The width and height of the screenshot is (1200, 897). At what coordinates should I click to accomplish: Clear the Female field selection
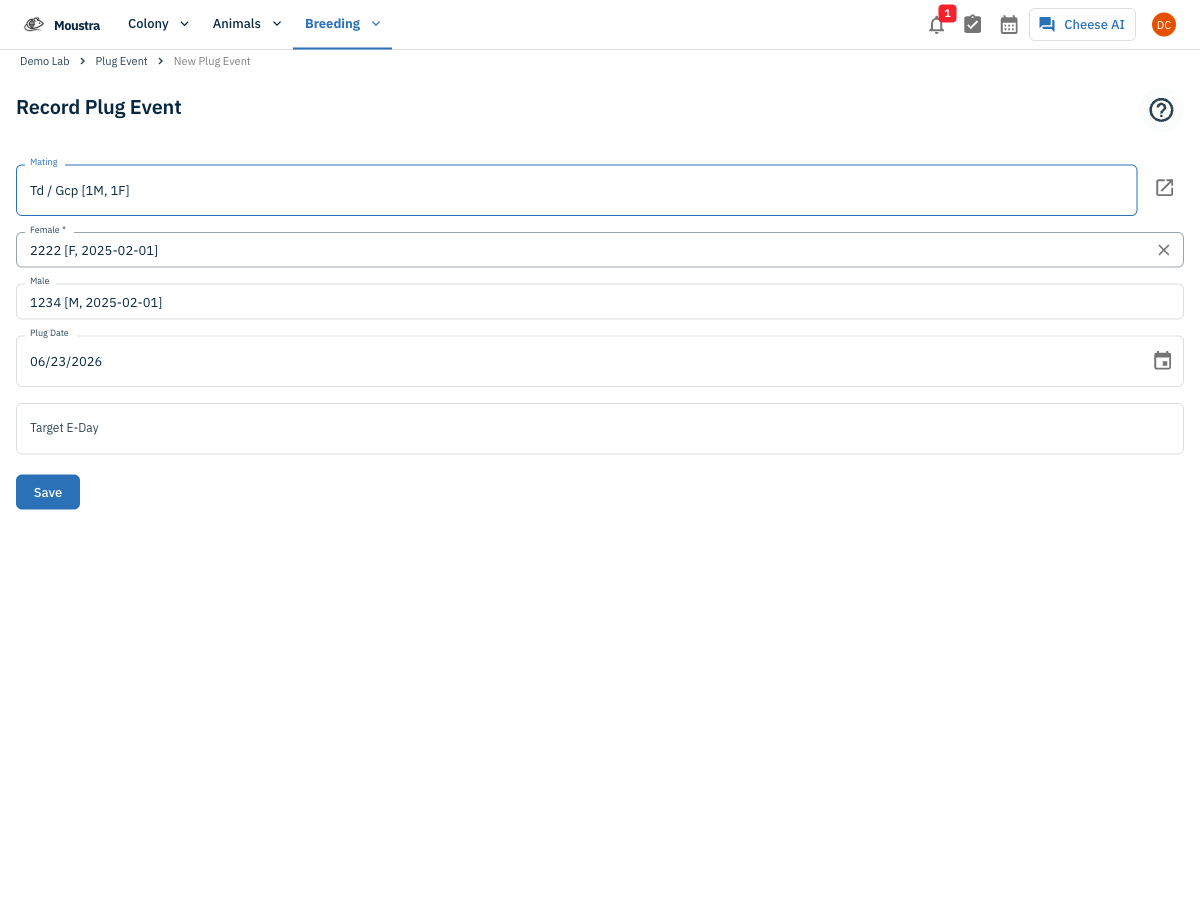point(1164,250)
